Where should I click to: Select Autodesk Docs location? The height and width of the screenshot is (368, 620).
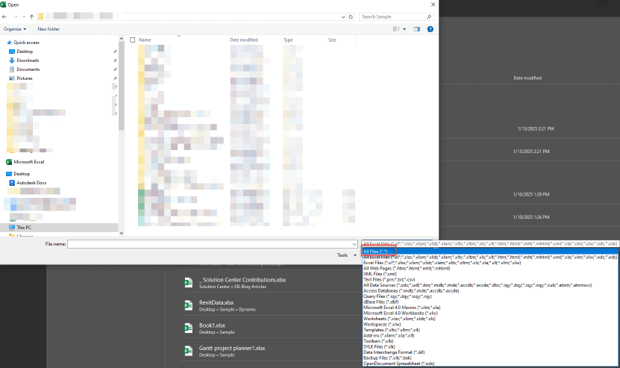click(31, 183)
